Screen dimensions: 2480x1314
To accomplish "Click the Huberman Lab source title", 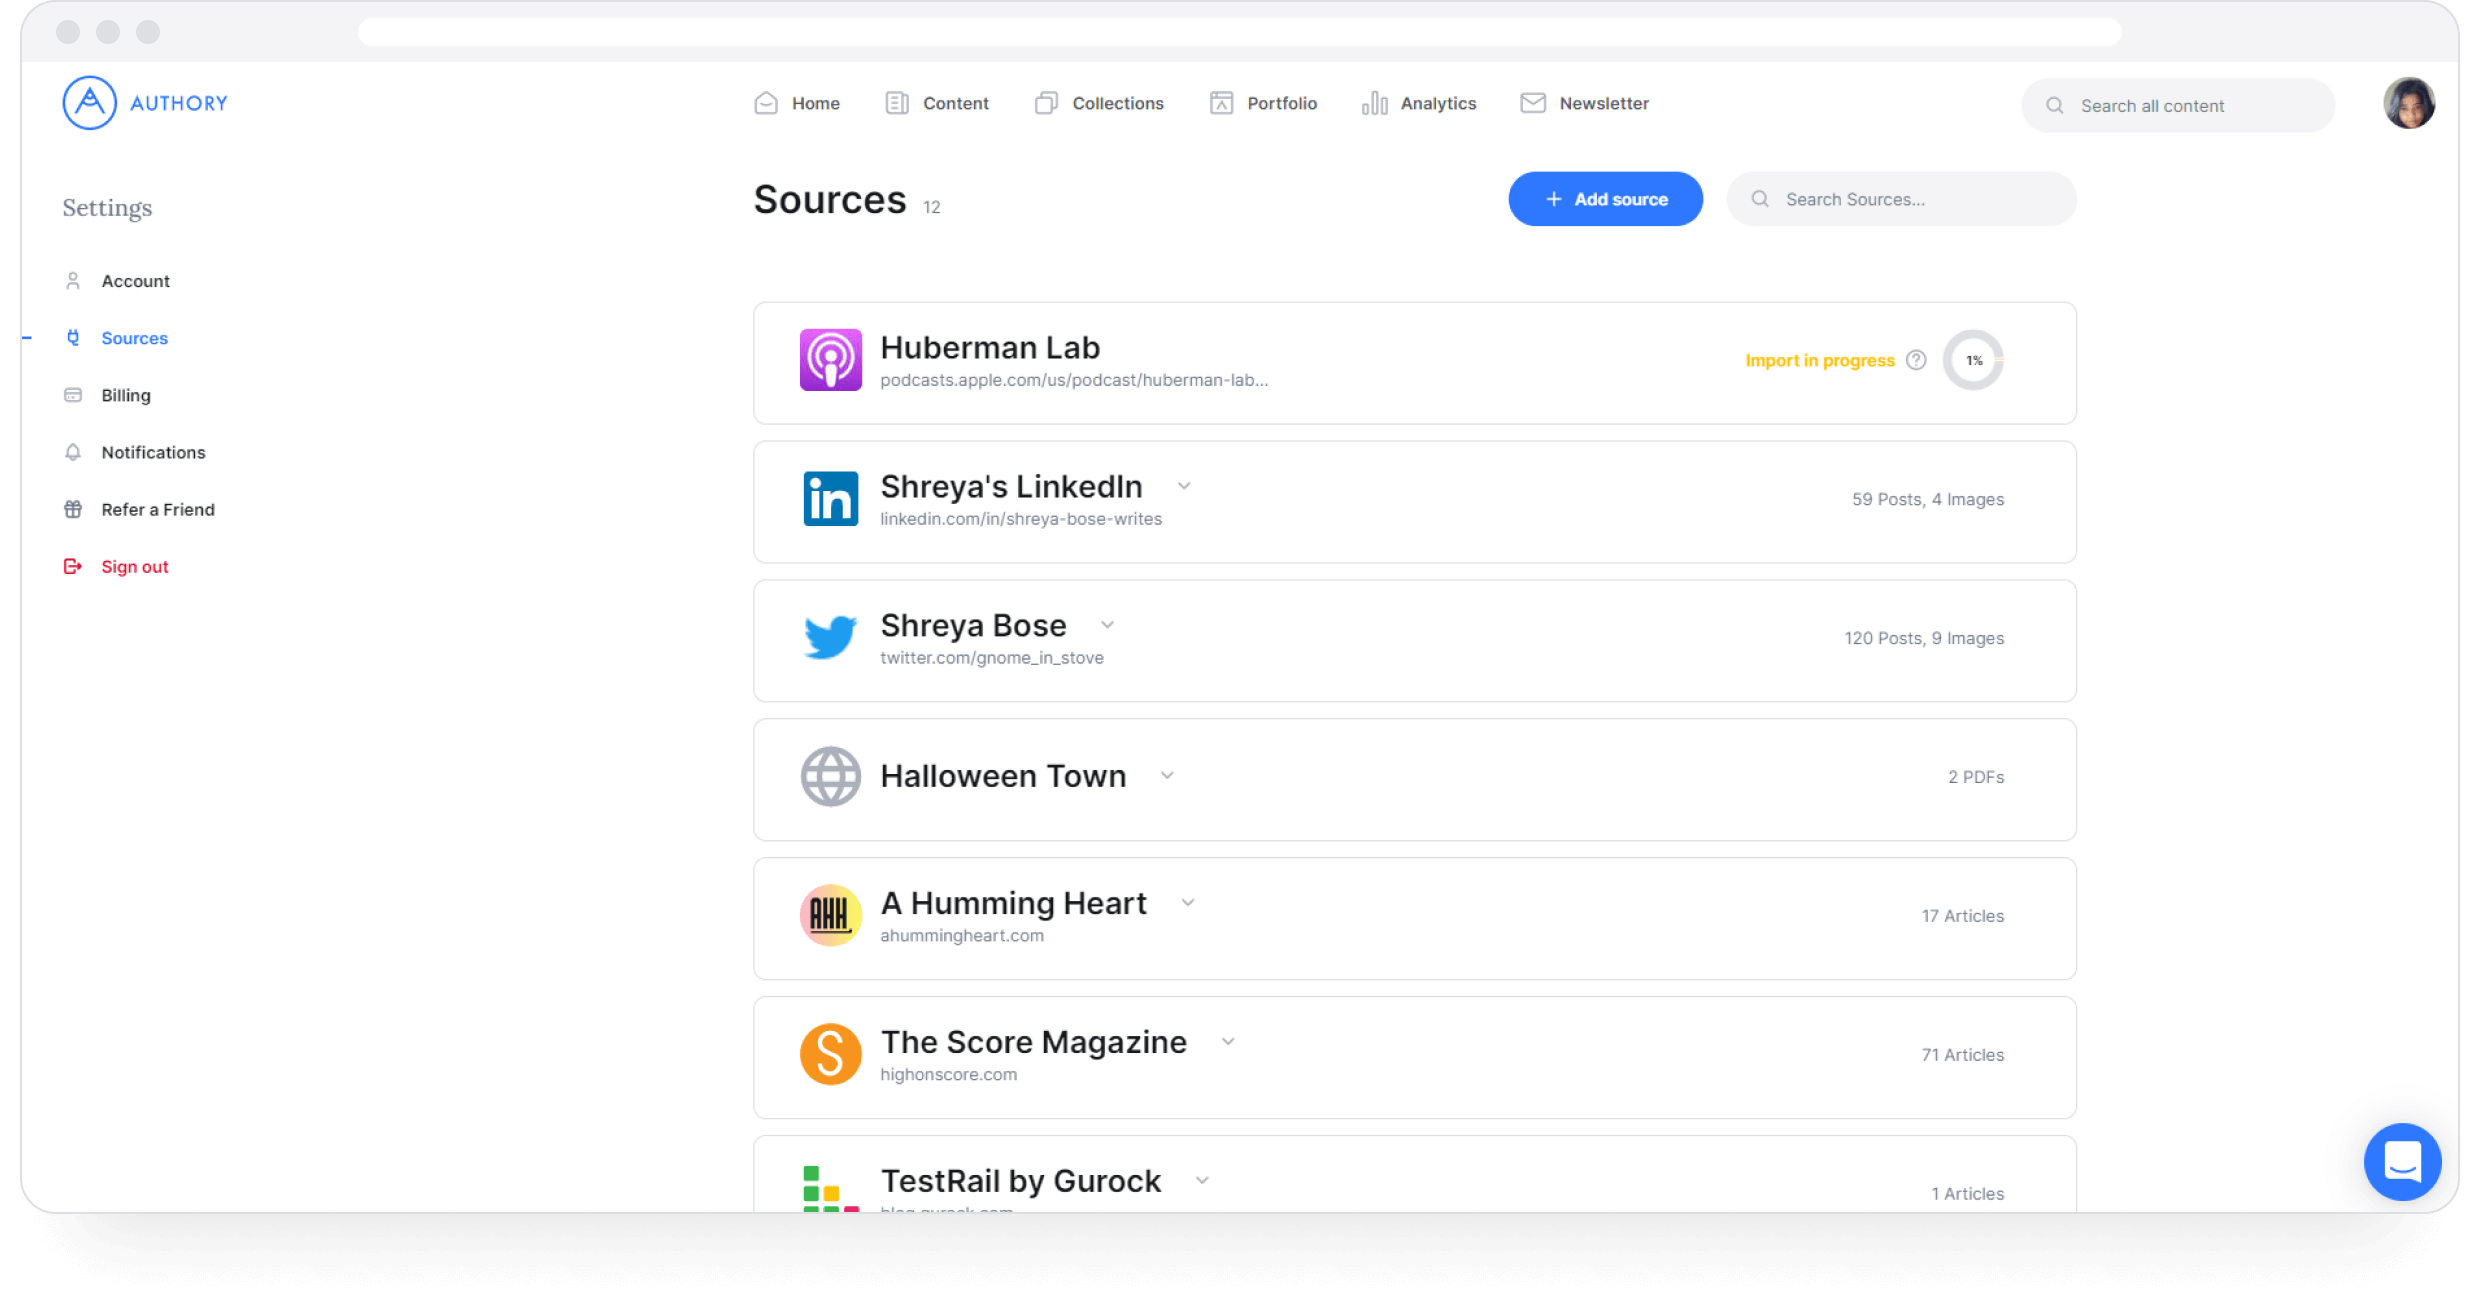I will [x=990, y=347].
